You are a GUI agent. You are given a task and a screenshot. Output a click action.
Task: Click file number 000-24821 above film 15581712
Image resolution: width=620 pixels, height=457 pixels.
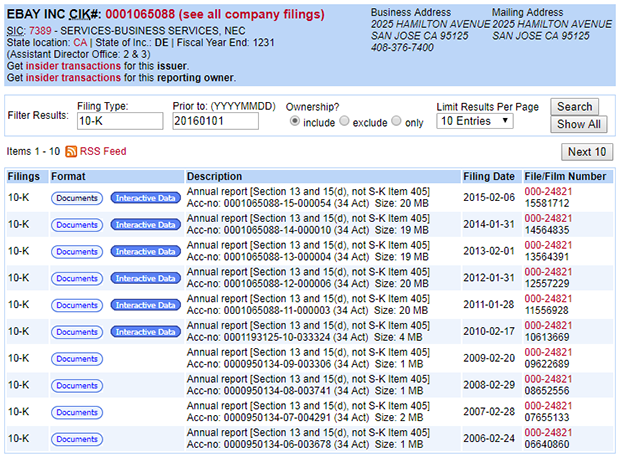[x=548, y=192]
